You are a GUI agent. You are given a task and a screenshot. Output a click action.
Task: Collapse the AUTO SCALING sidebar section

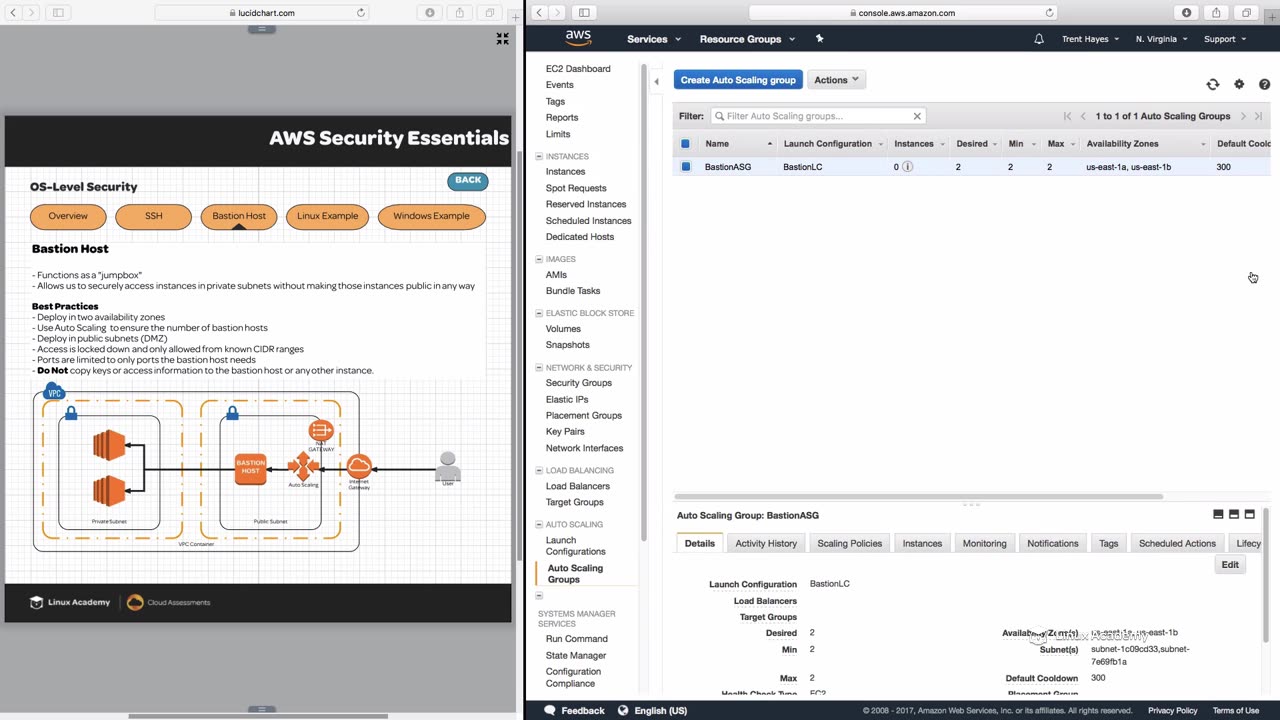pos(539,525)
